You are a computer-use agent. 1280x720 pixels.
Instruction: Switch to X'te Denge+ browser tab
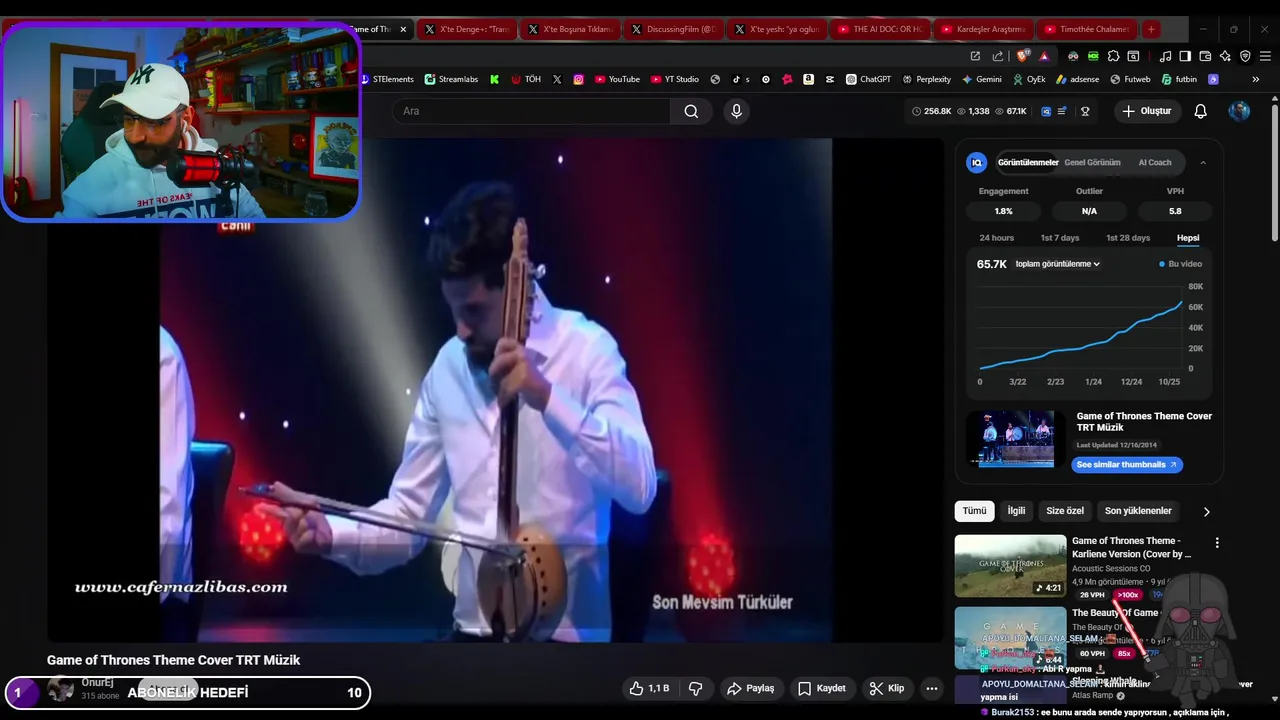(467, 29)
